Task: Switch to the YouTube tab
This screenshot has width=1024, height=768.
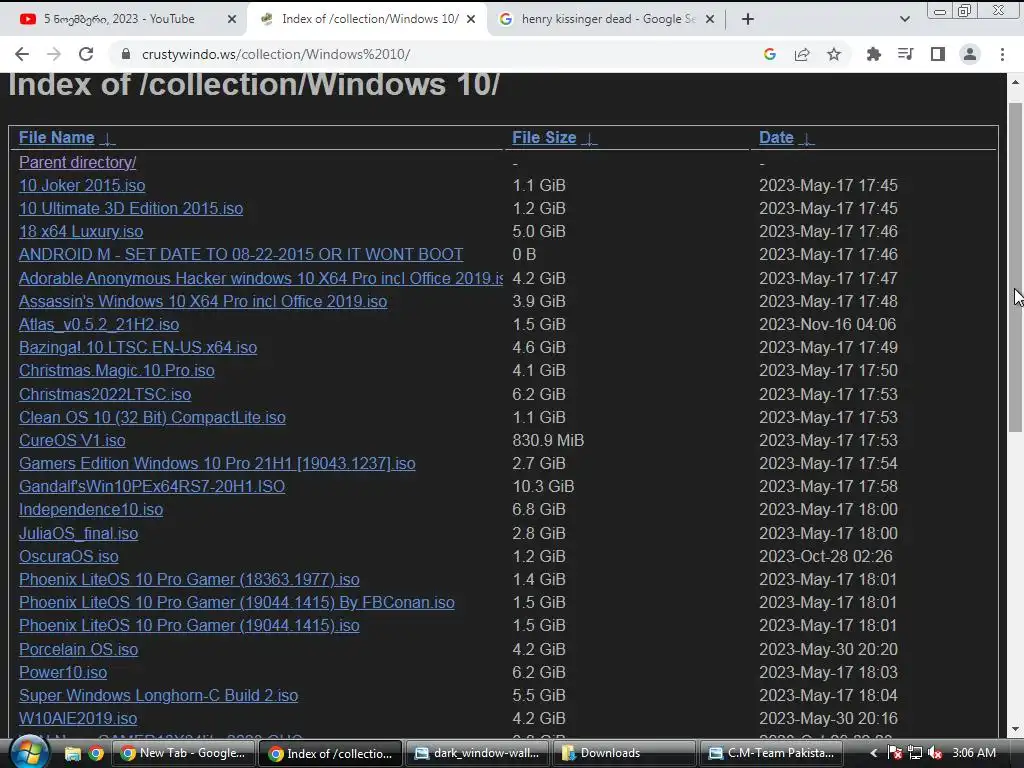Action: 123,19
